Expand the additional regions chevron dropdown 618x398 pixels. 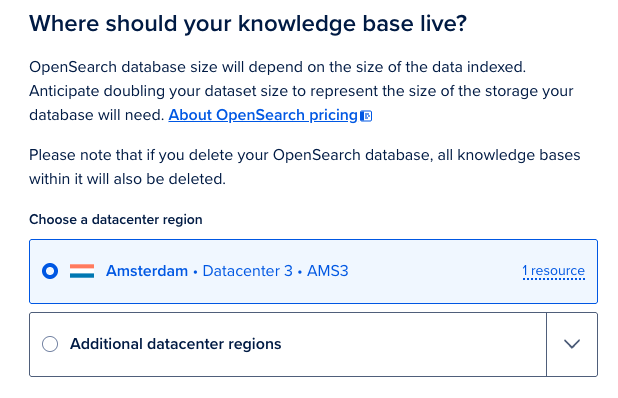(x=571, y=344)
